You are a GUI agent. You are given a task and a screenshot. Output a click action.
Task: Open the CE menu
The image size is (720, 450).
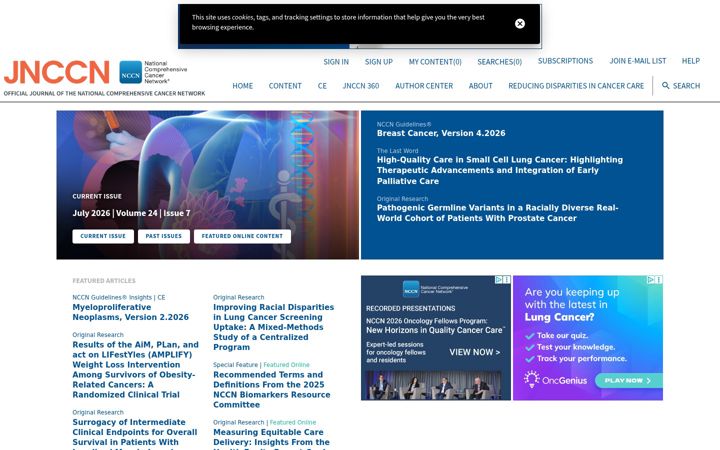click(x=322, y=85)
